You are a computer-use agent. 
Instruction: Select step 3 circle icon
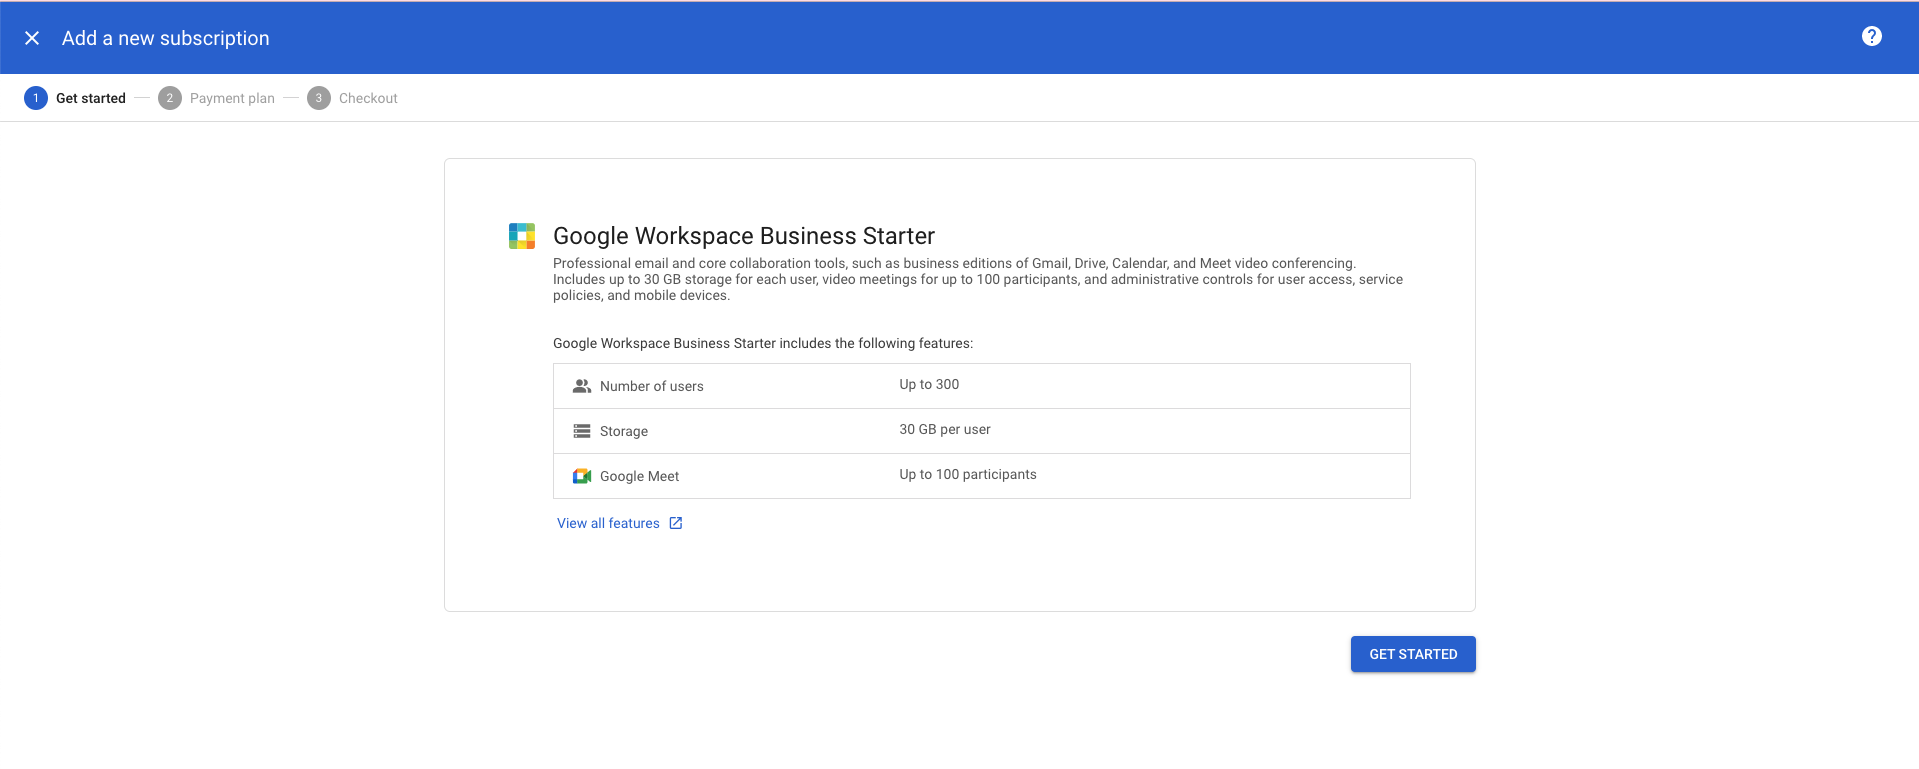[319, 98]
